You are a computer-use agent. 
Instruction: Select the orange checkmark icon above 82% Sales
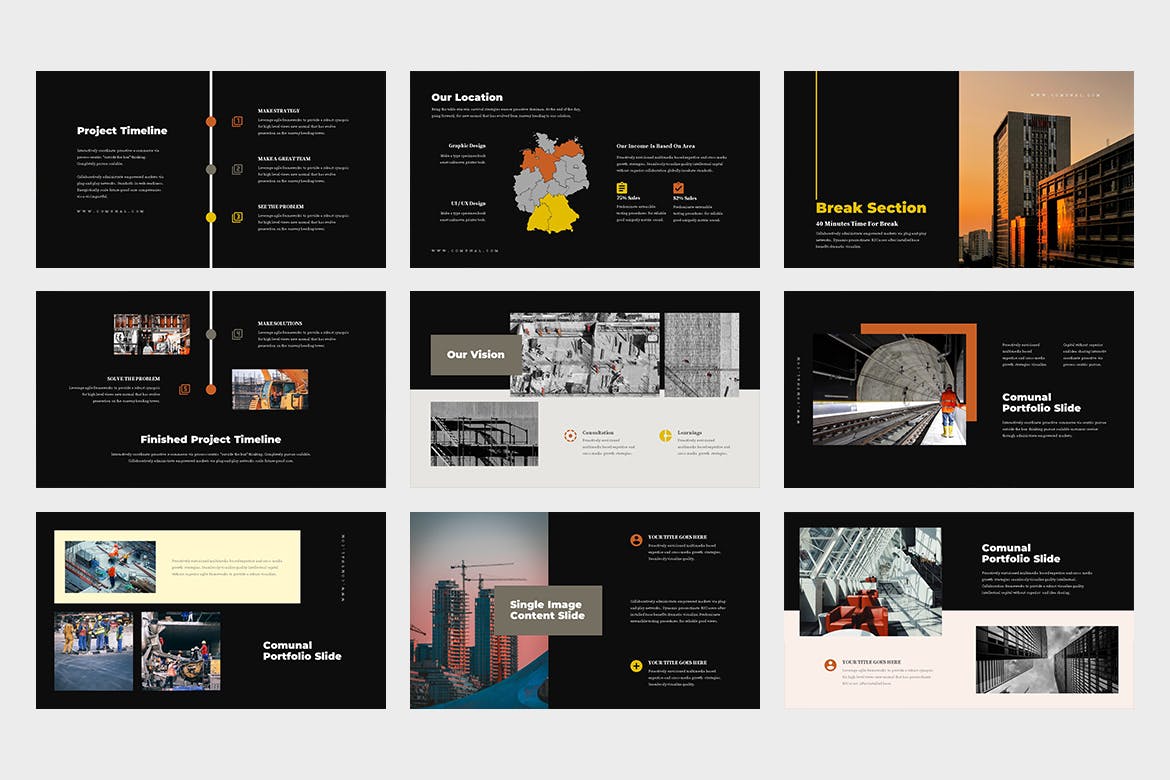click(679, 188)
